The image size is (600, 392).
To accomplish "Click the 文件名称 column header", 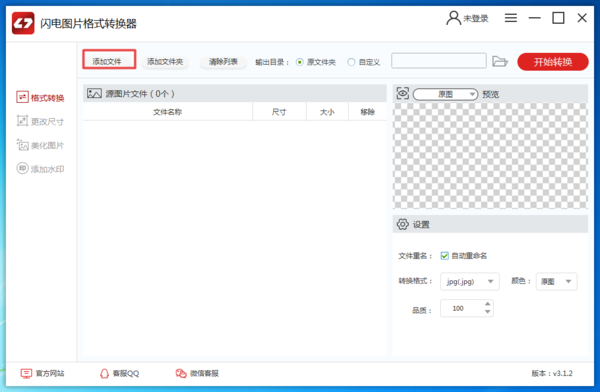I will [x=168, y=112].
